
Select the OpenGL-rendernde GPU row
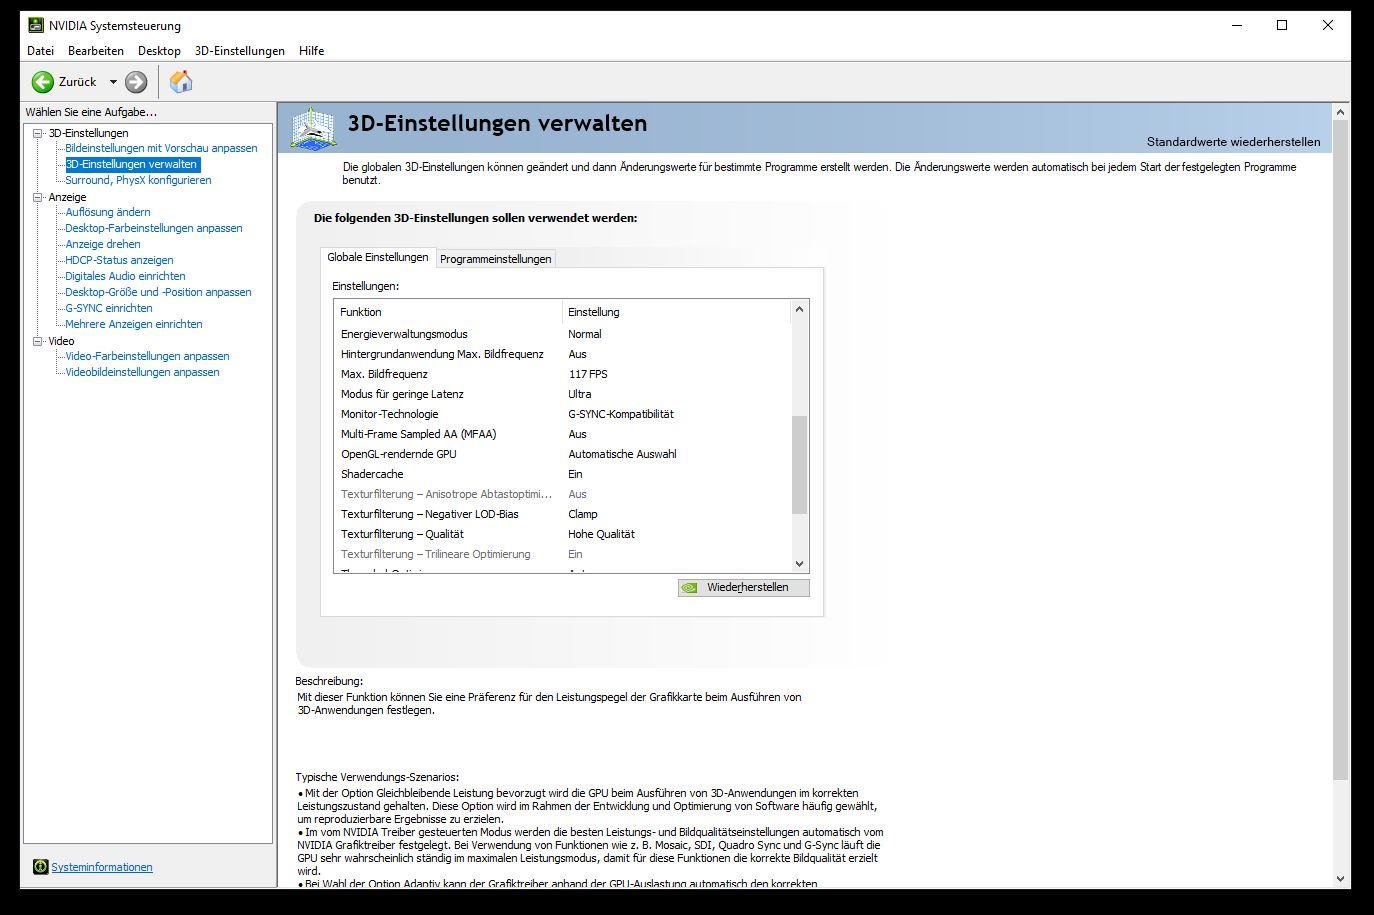(563, 454)
